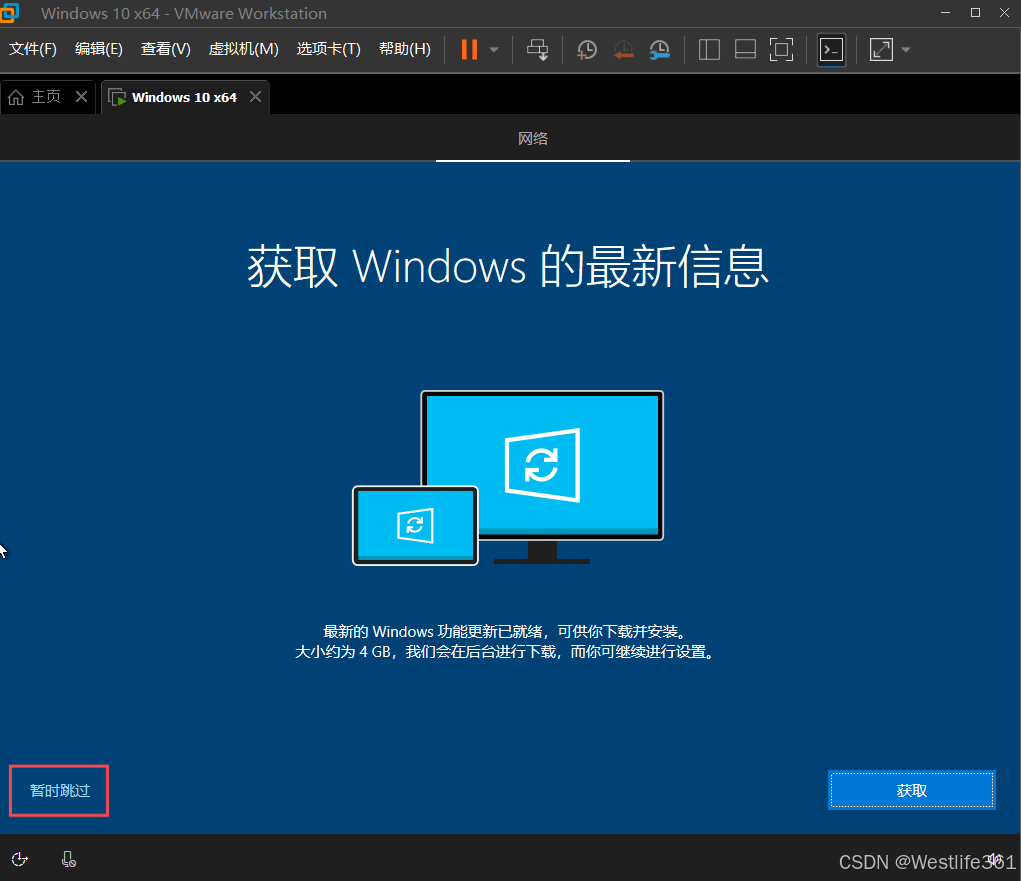Toggle the console view button
This screenshot has width=1021, height=881.
click(831, 49)
